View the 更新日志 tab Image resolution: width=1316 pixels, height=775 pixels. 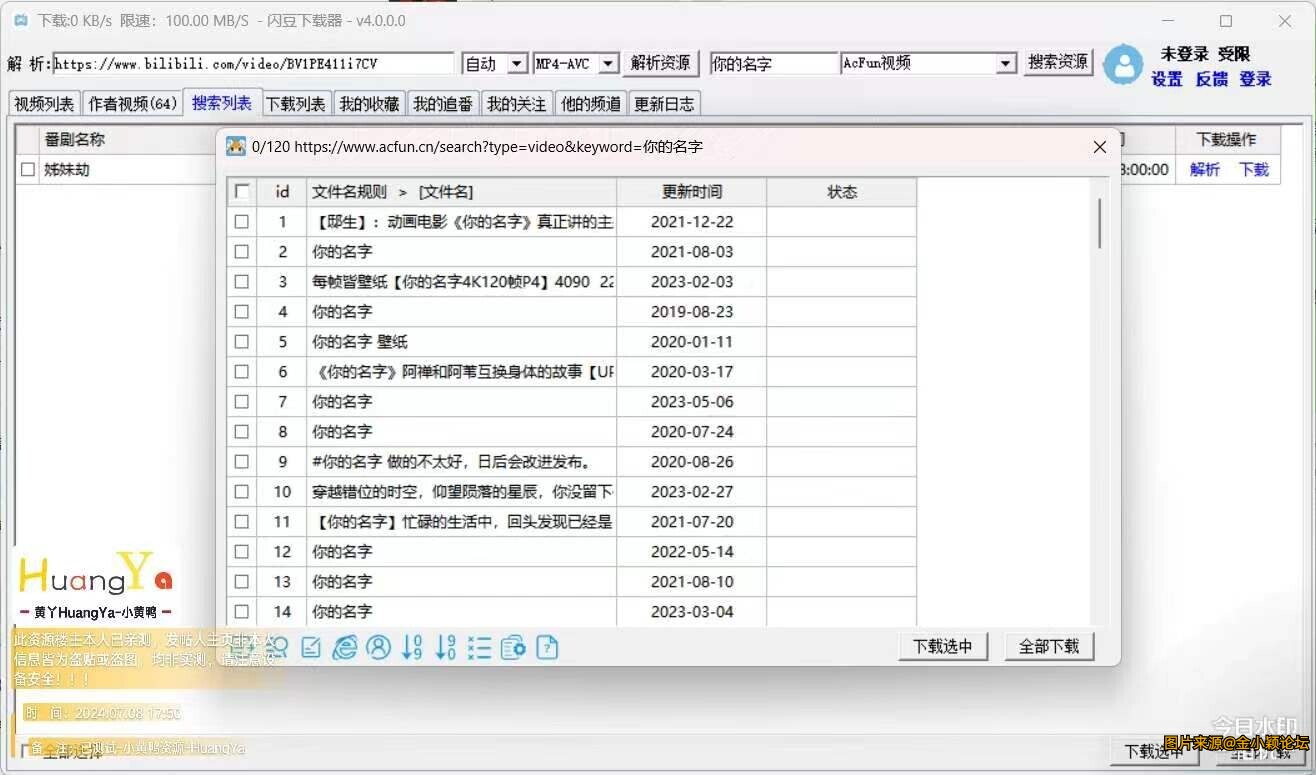click(665, 103)
